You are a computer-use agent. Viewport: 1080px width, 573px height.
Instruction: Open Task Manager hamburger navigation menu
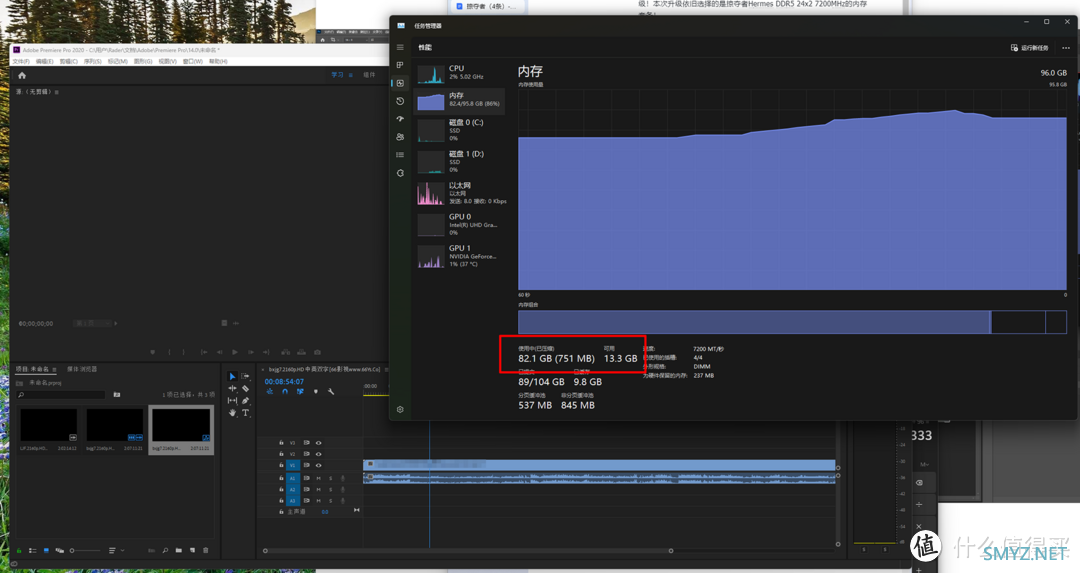coord(400,48)
